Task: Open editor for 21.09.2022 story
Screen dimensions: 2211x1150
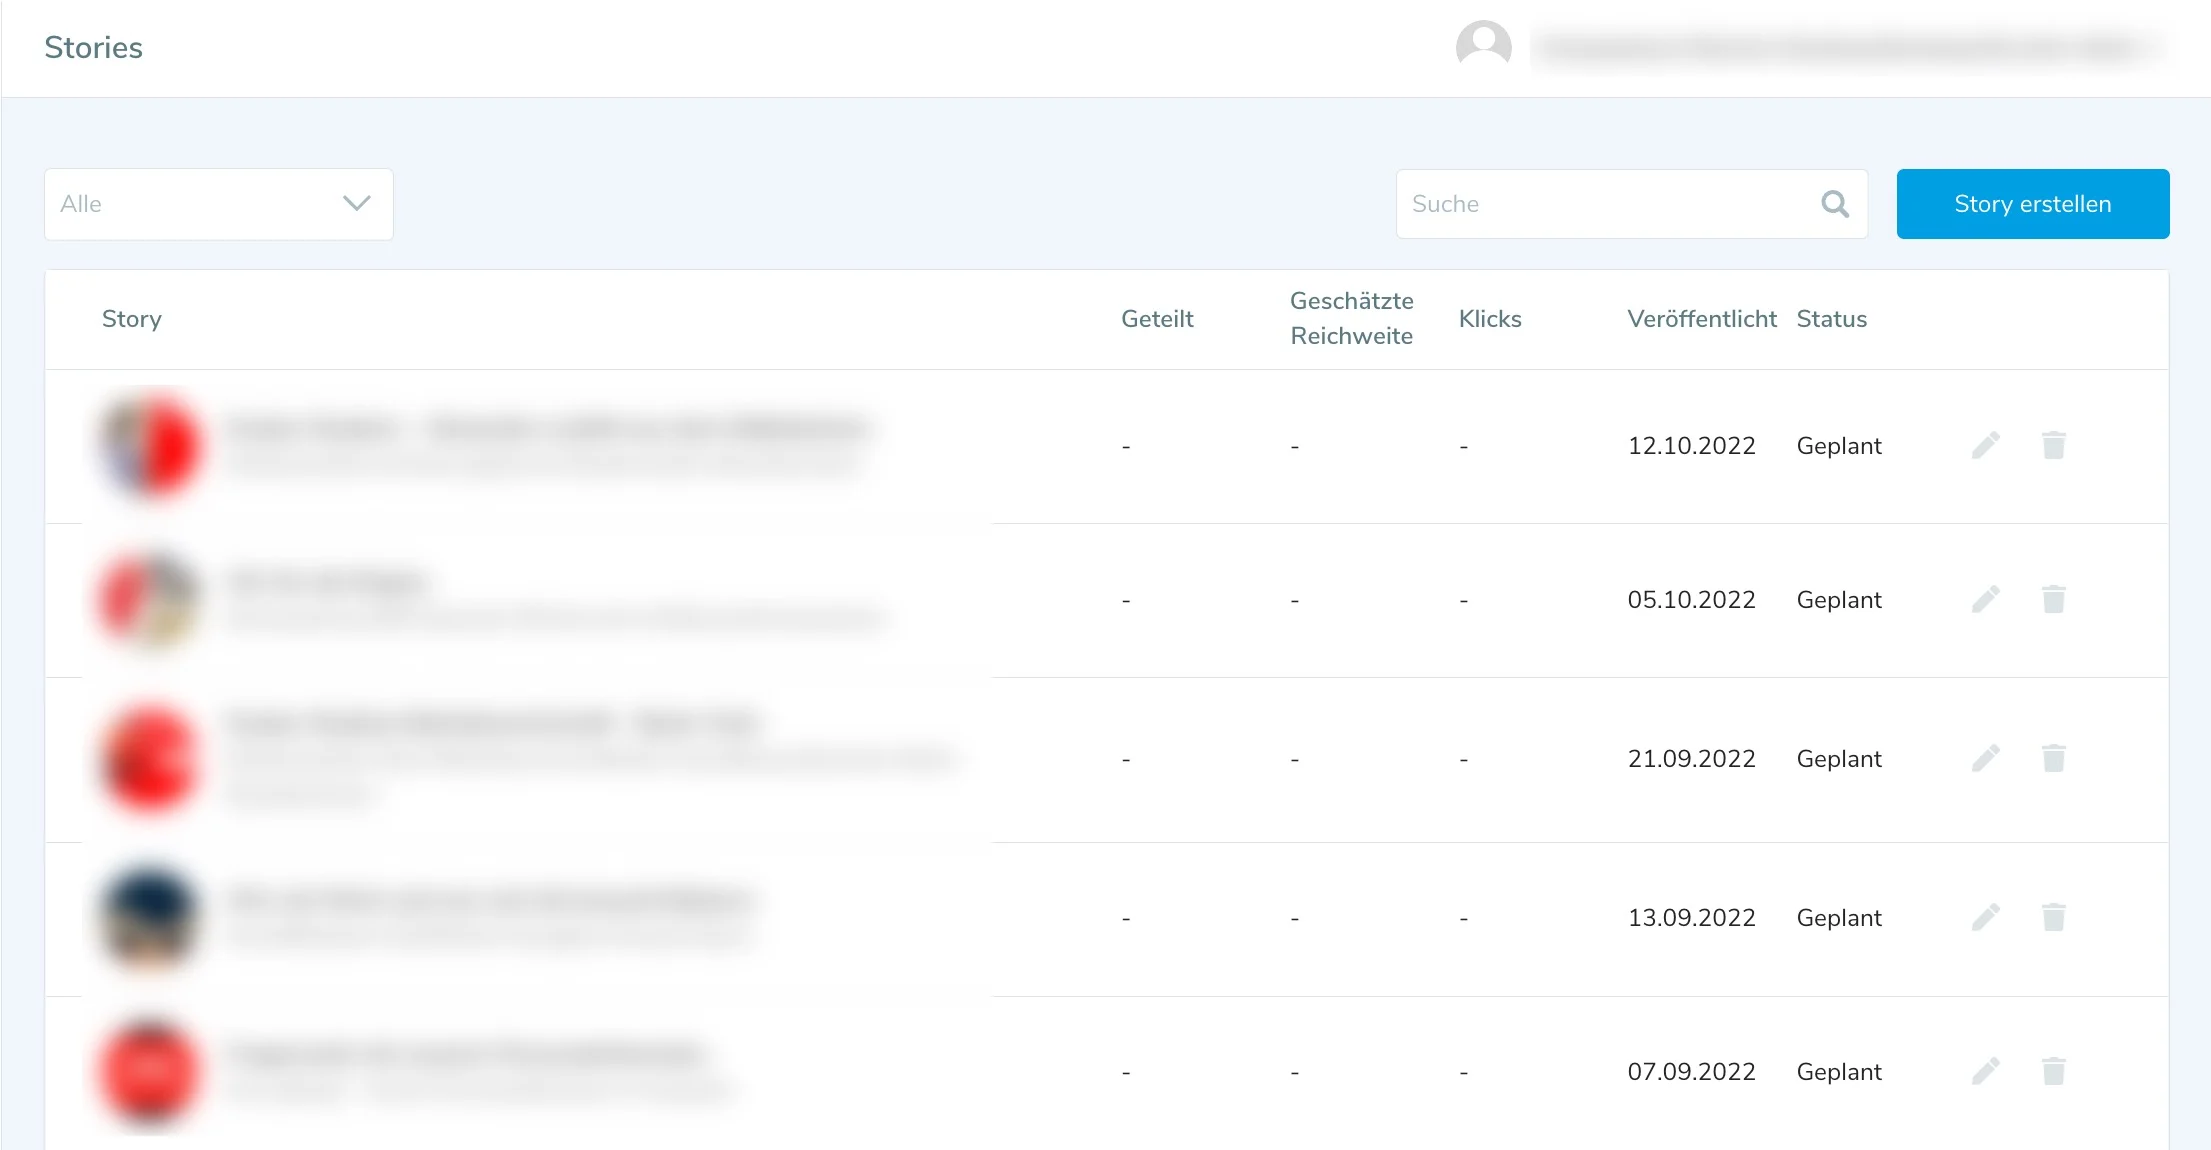Action: (x=1985, y=759)
